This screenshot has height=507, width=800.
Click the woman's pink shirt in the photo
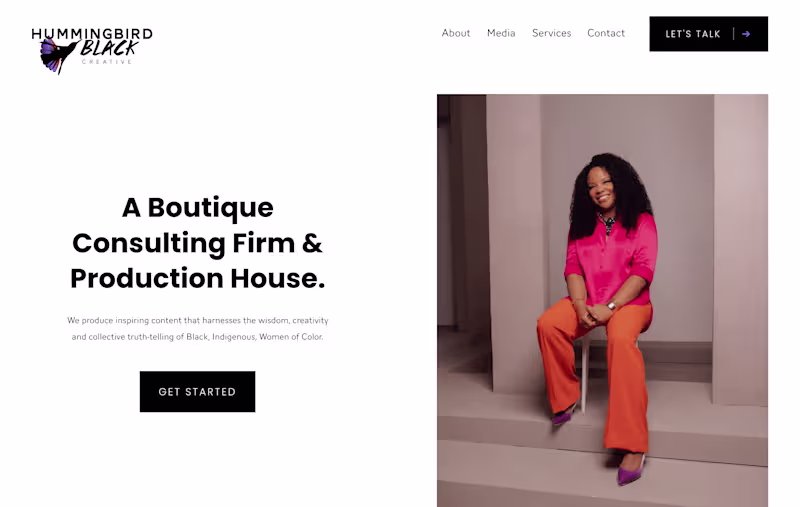[611, 260]
